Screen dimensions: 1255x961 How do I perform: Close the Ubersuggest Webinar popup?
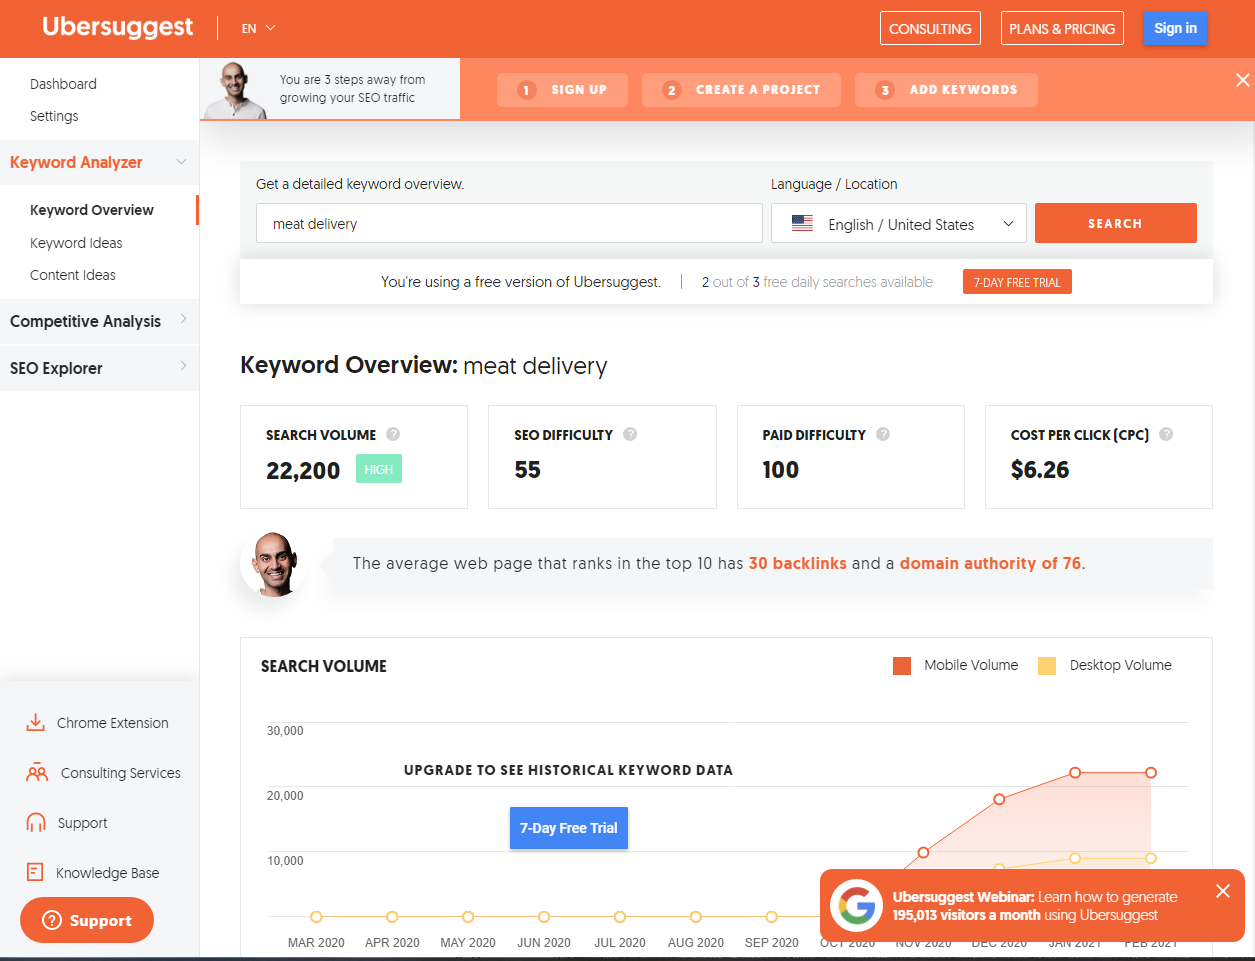(x=1223, y=891)
